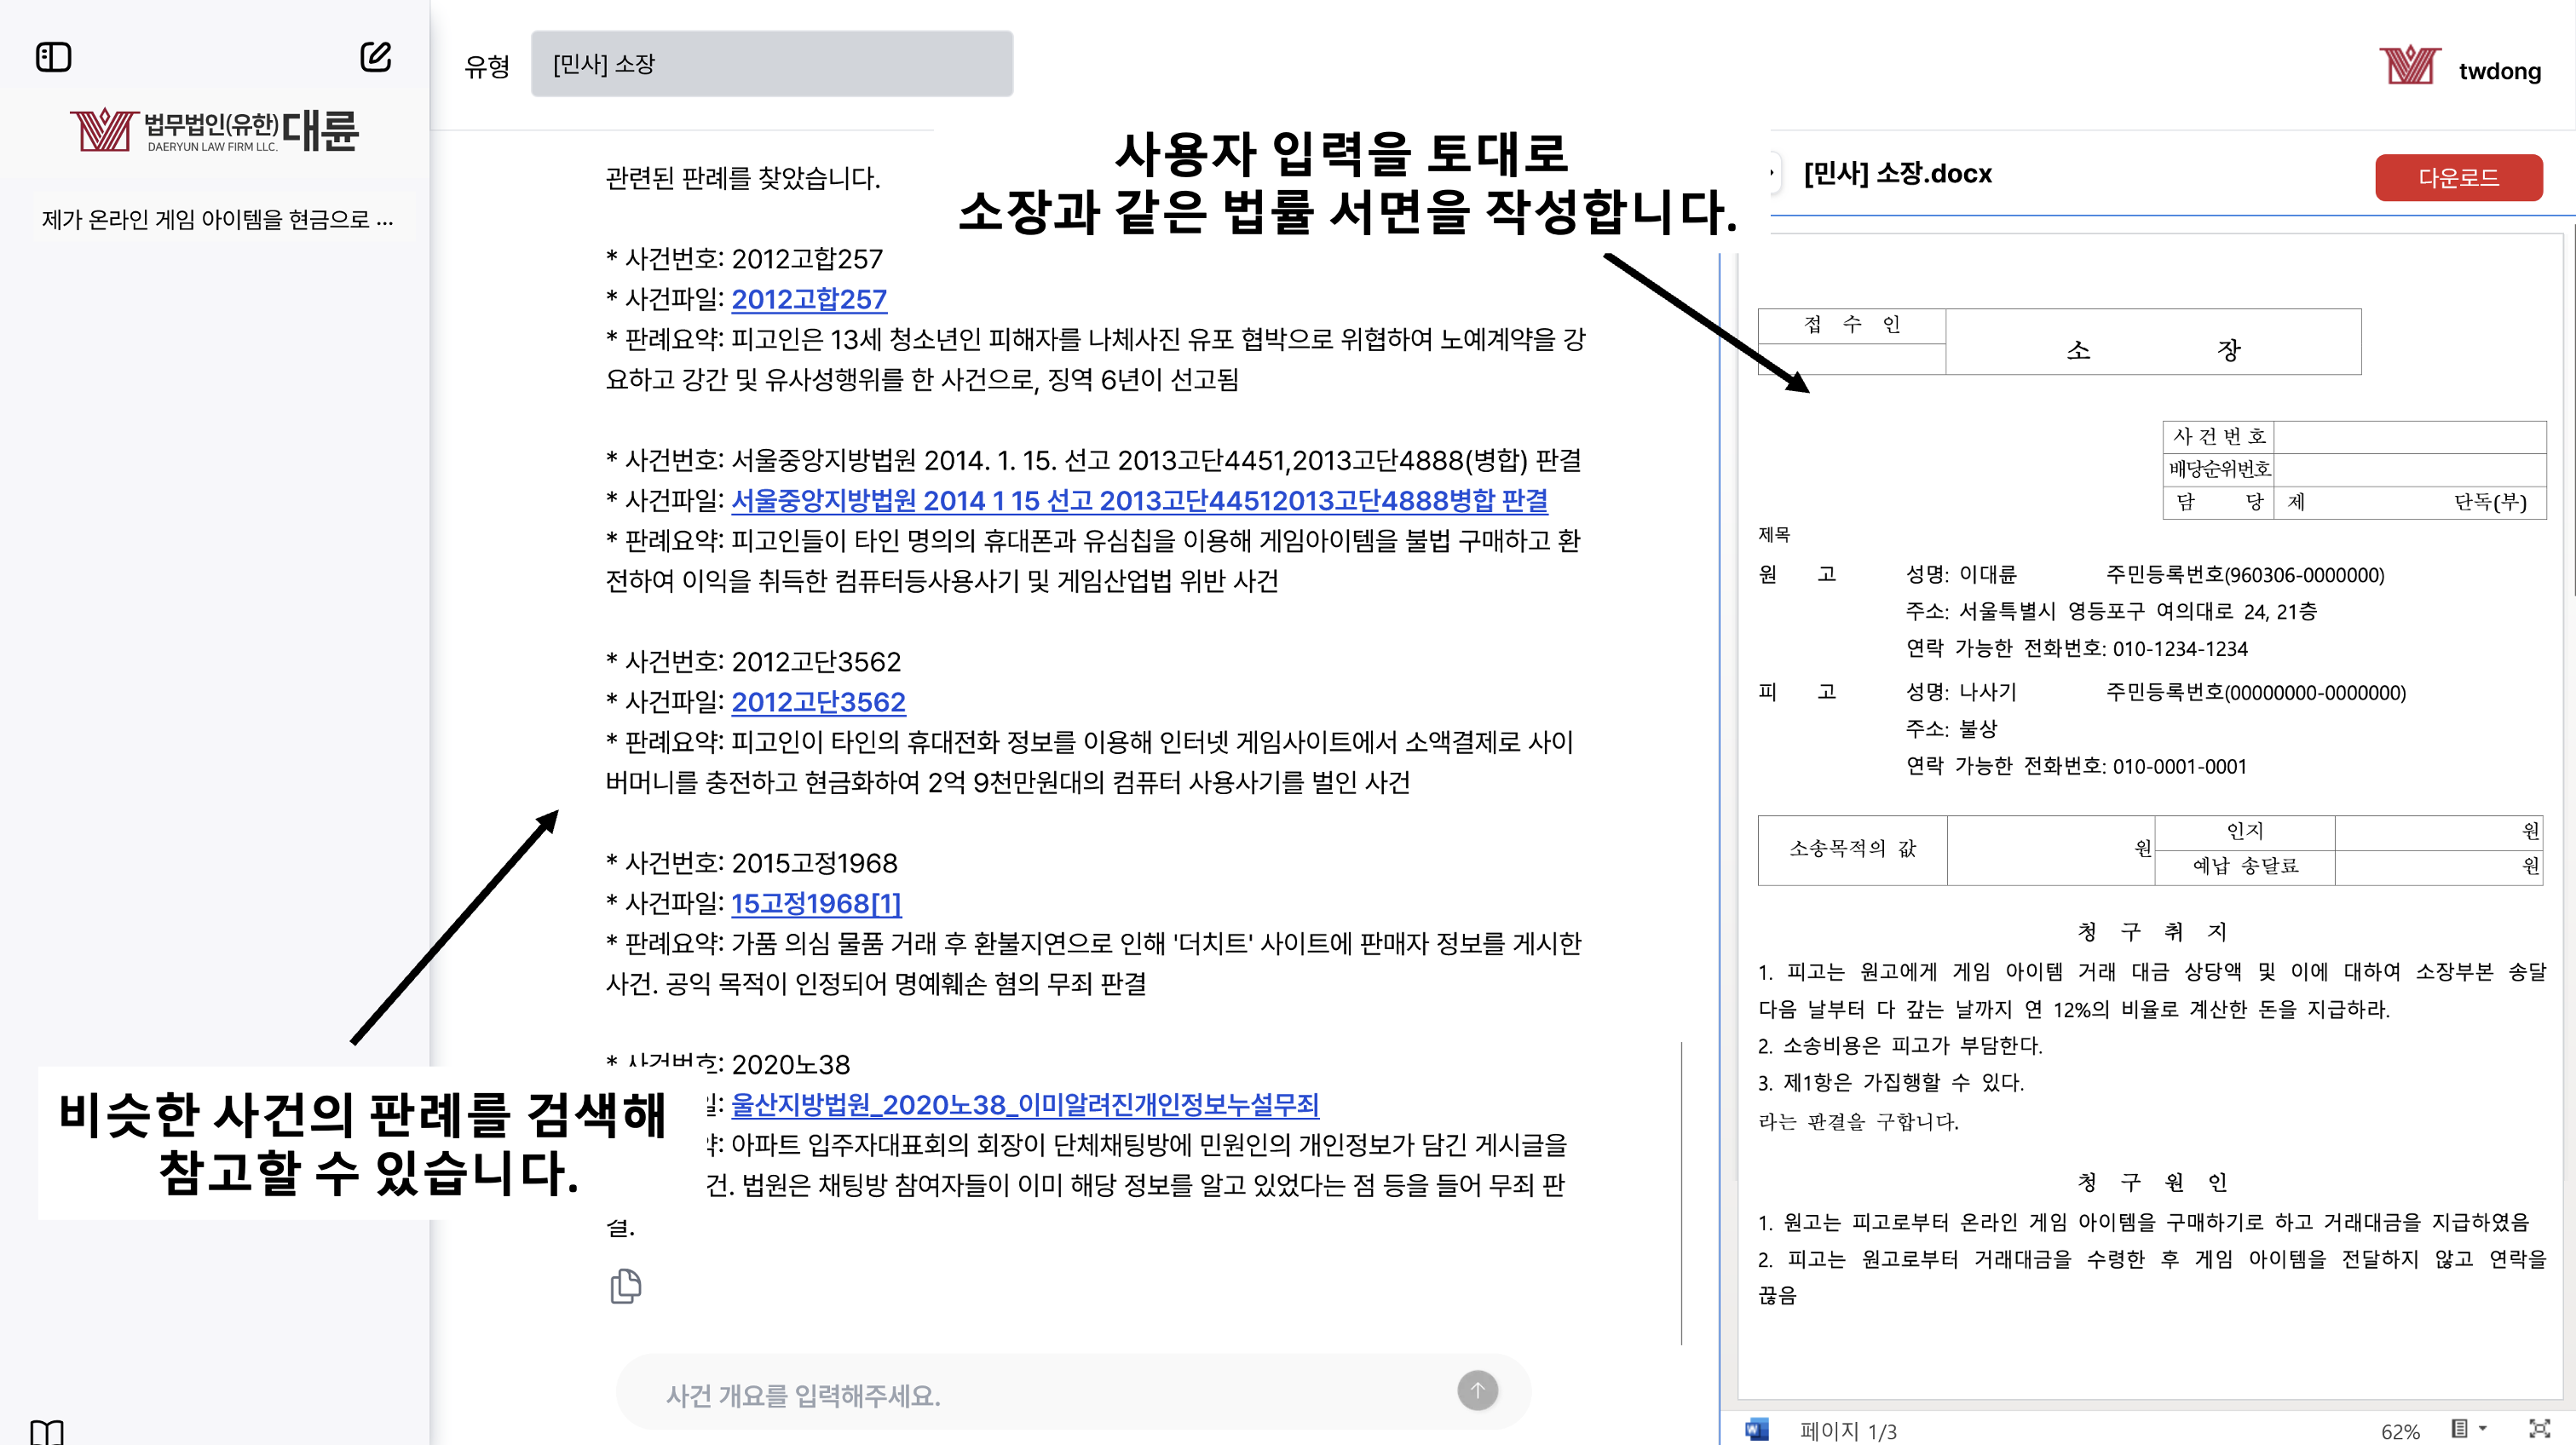Open the book guide icon in the sidebar
The width and height of the screenshot is (2576, 1445).
(47, 1432)
